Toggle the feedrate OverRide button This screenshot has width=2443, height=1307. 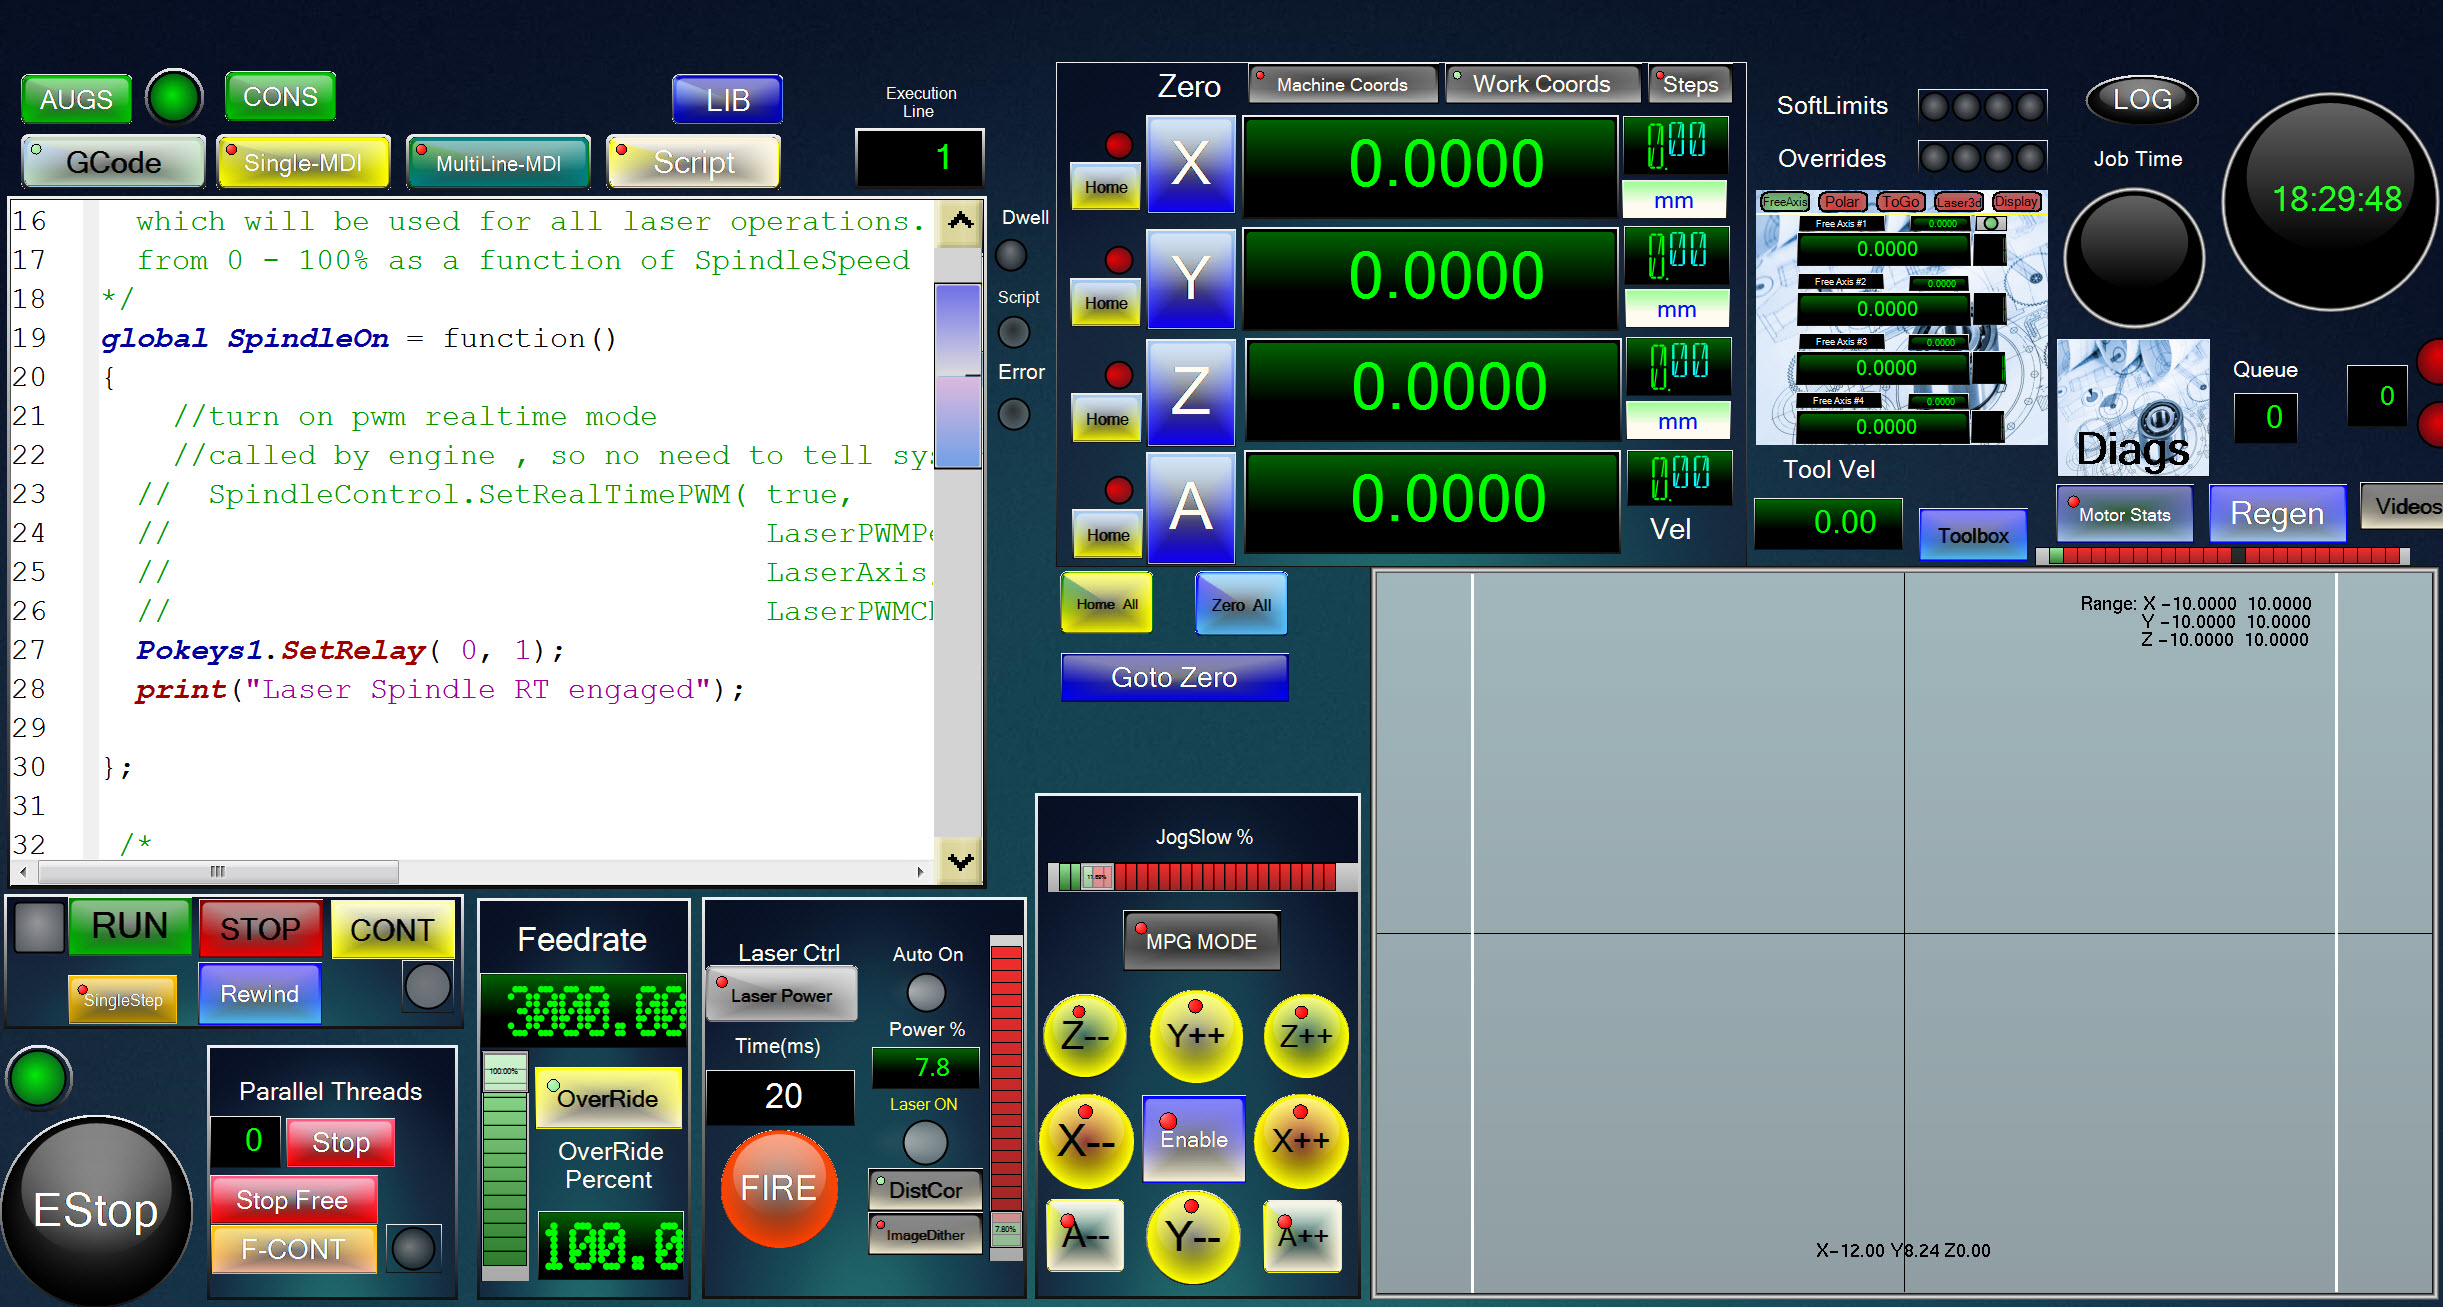[x=608, y=1098]
